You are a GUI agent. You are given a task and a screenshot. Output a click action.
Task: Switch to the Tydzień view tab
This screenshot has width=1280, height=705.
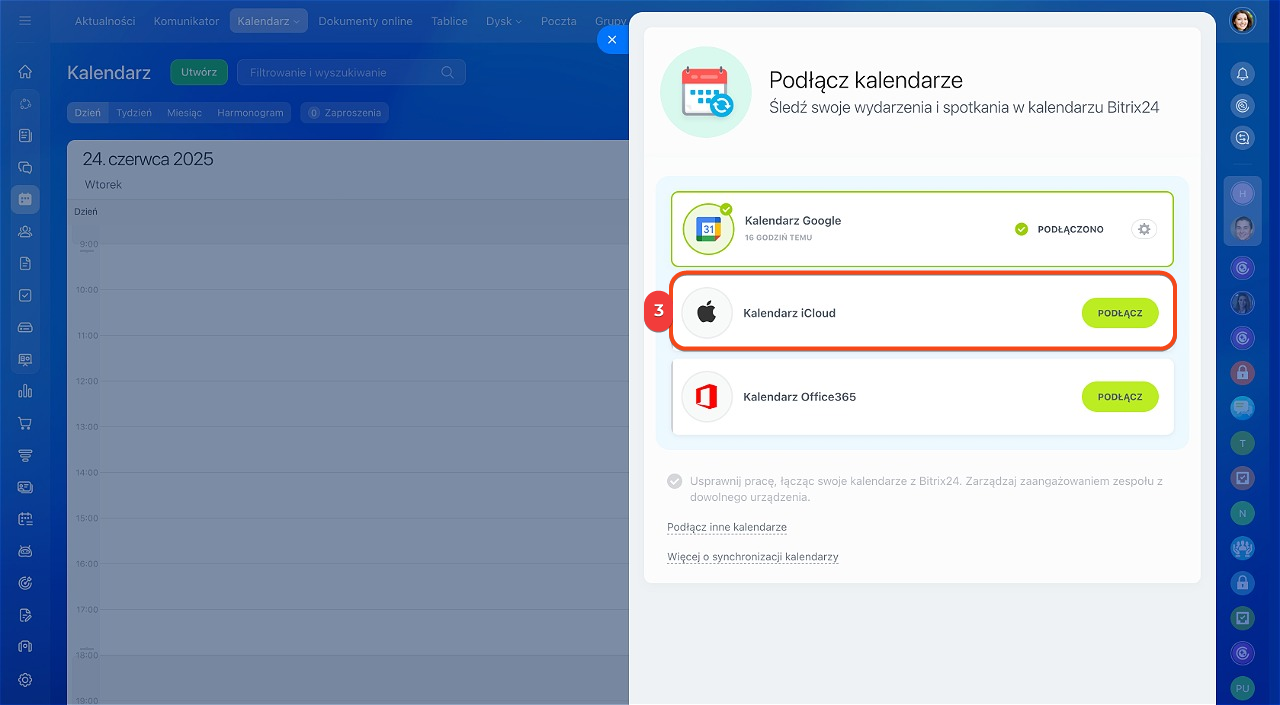pyautogui.click(x=134, y=113)
